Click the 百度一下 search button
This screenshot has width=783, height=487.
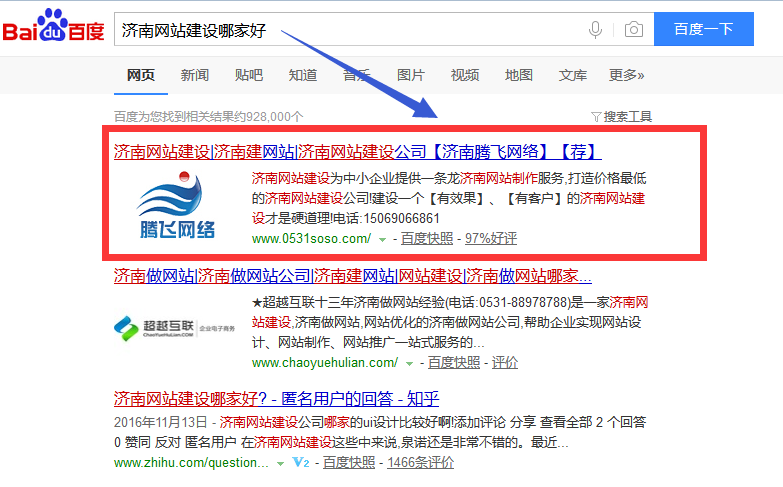(704, 29)
